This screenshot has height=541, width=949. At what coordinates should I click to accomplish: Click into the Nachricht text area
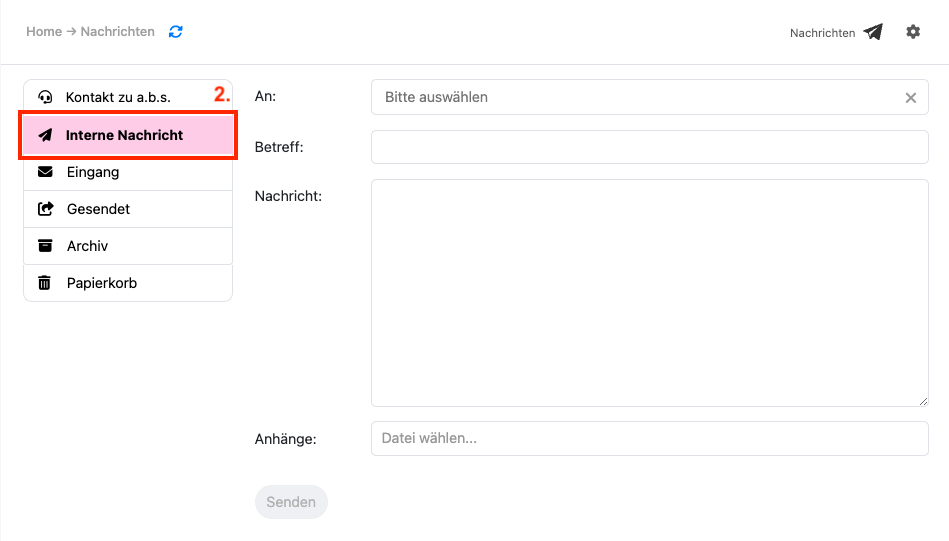pyautogui.click(x=649, y=292)
